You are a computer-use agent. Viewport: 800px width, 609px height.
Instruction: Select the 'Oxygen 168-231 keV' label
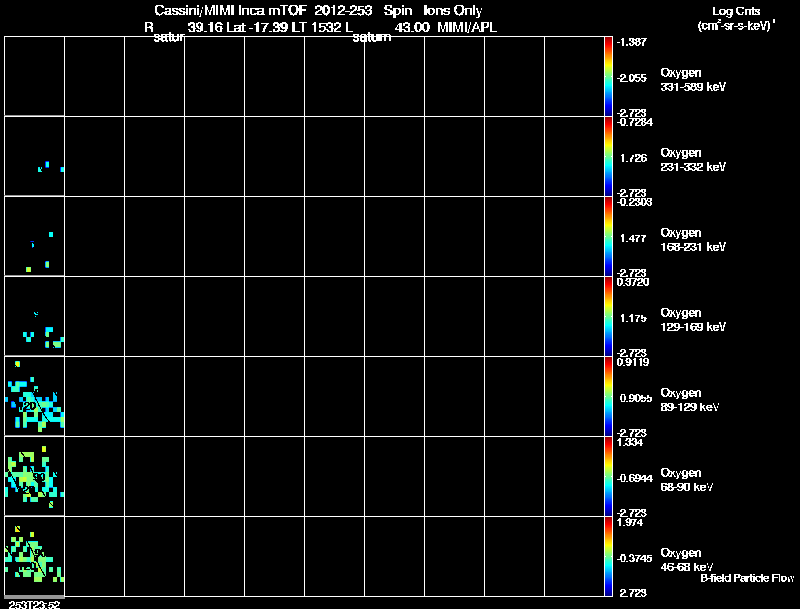click(x=693, y=240)
